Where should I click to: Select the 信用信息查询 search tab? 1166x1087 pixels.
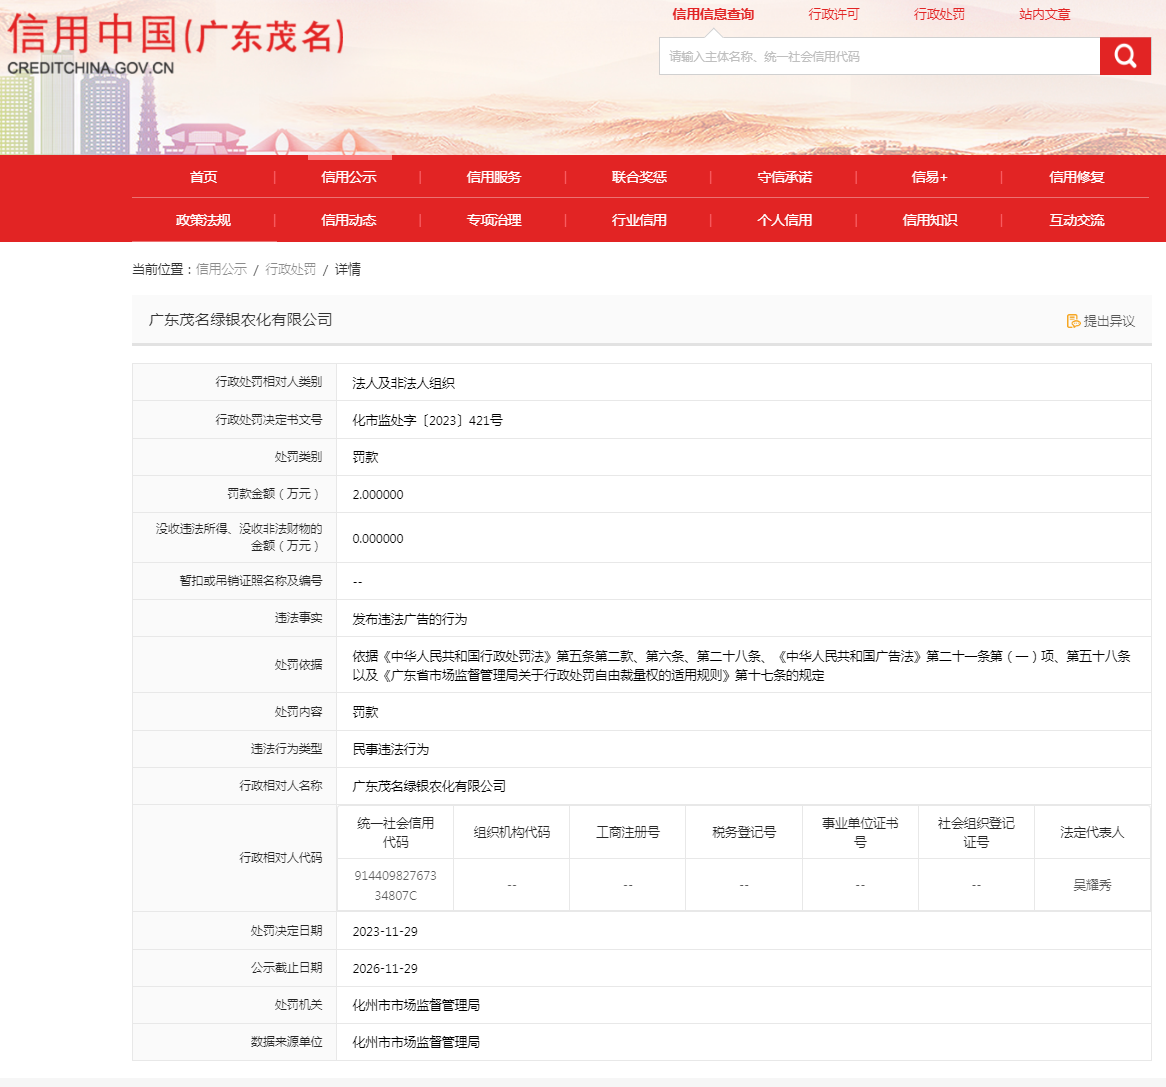tap(712, 14)
